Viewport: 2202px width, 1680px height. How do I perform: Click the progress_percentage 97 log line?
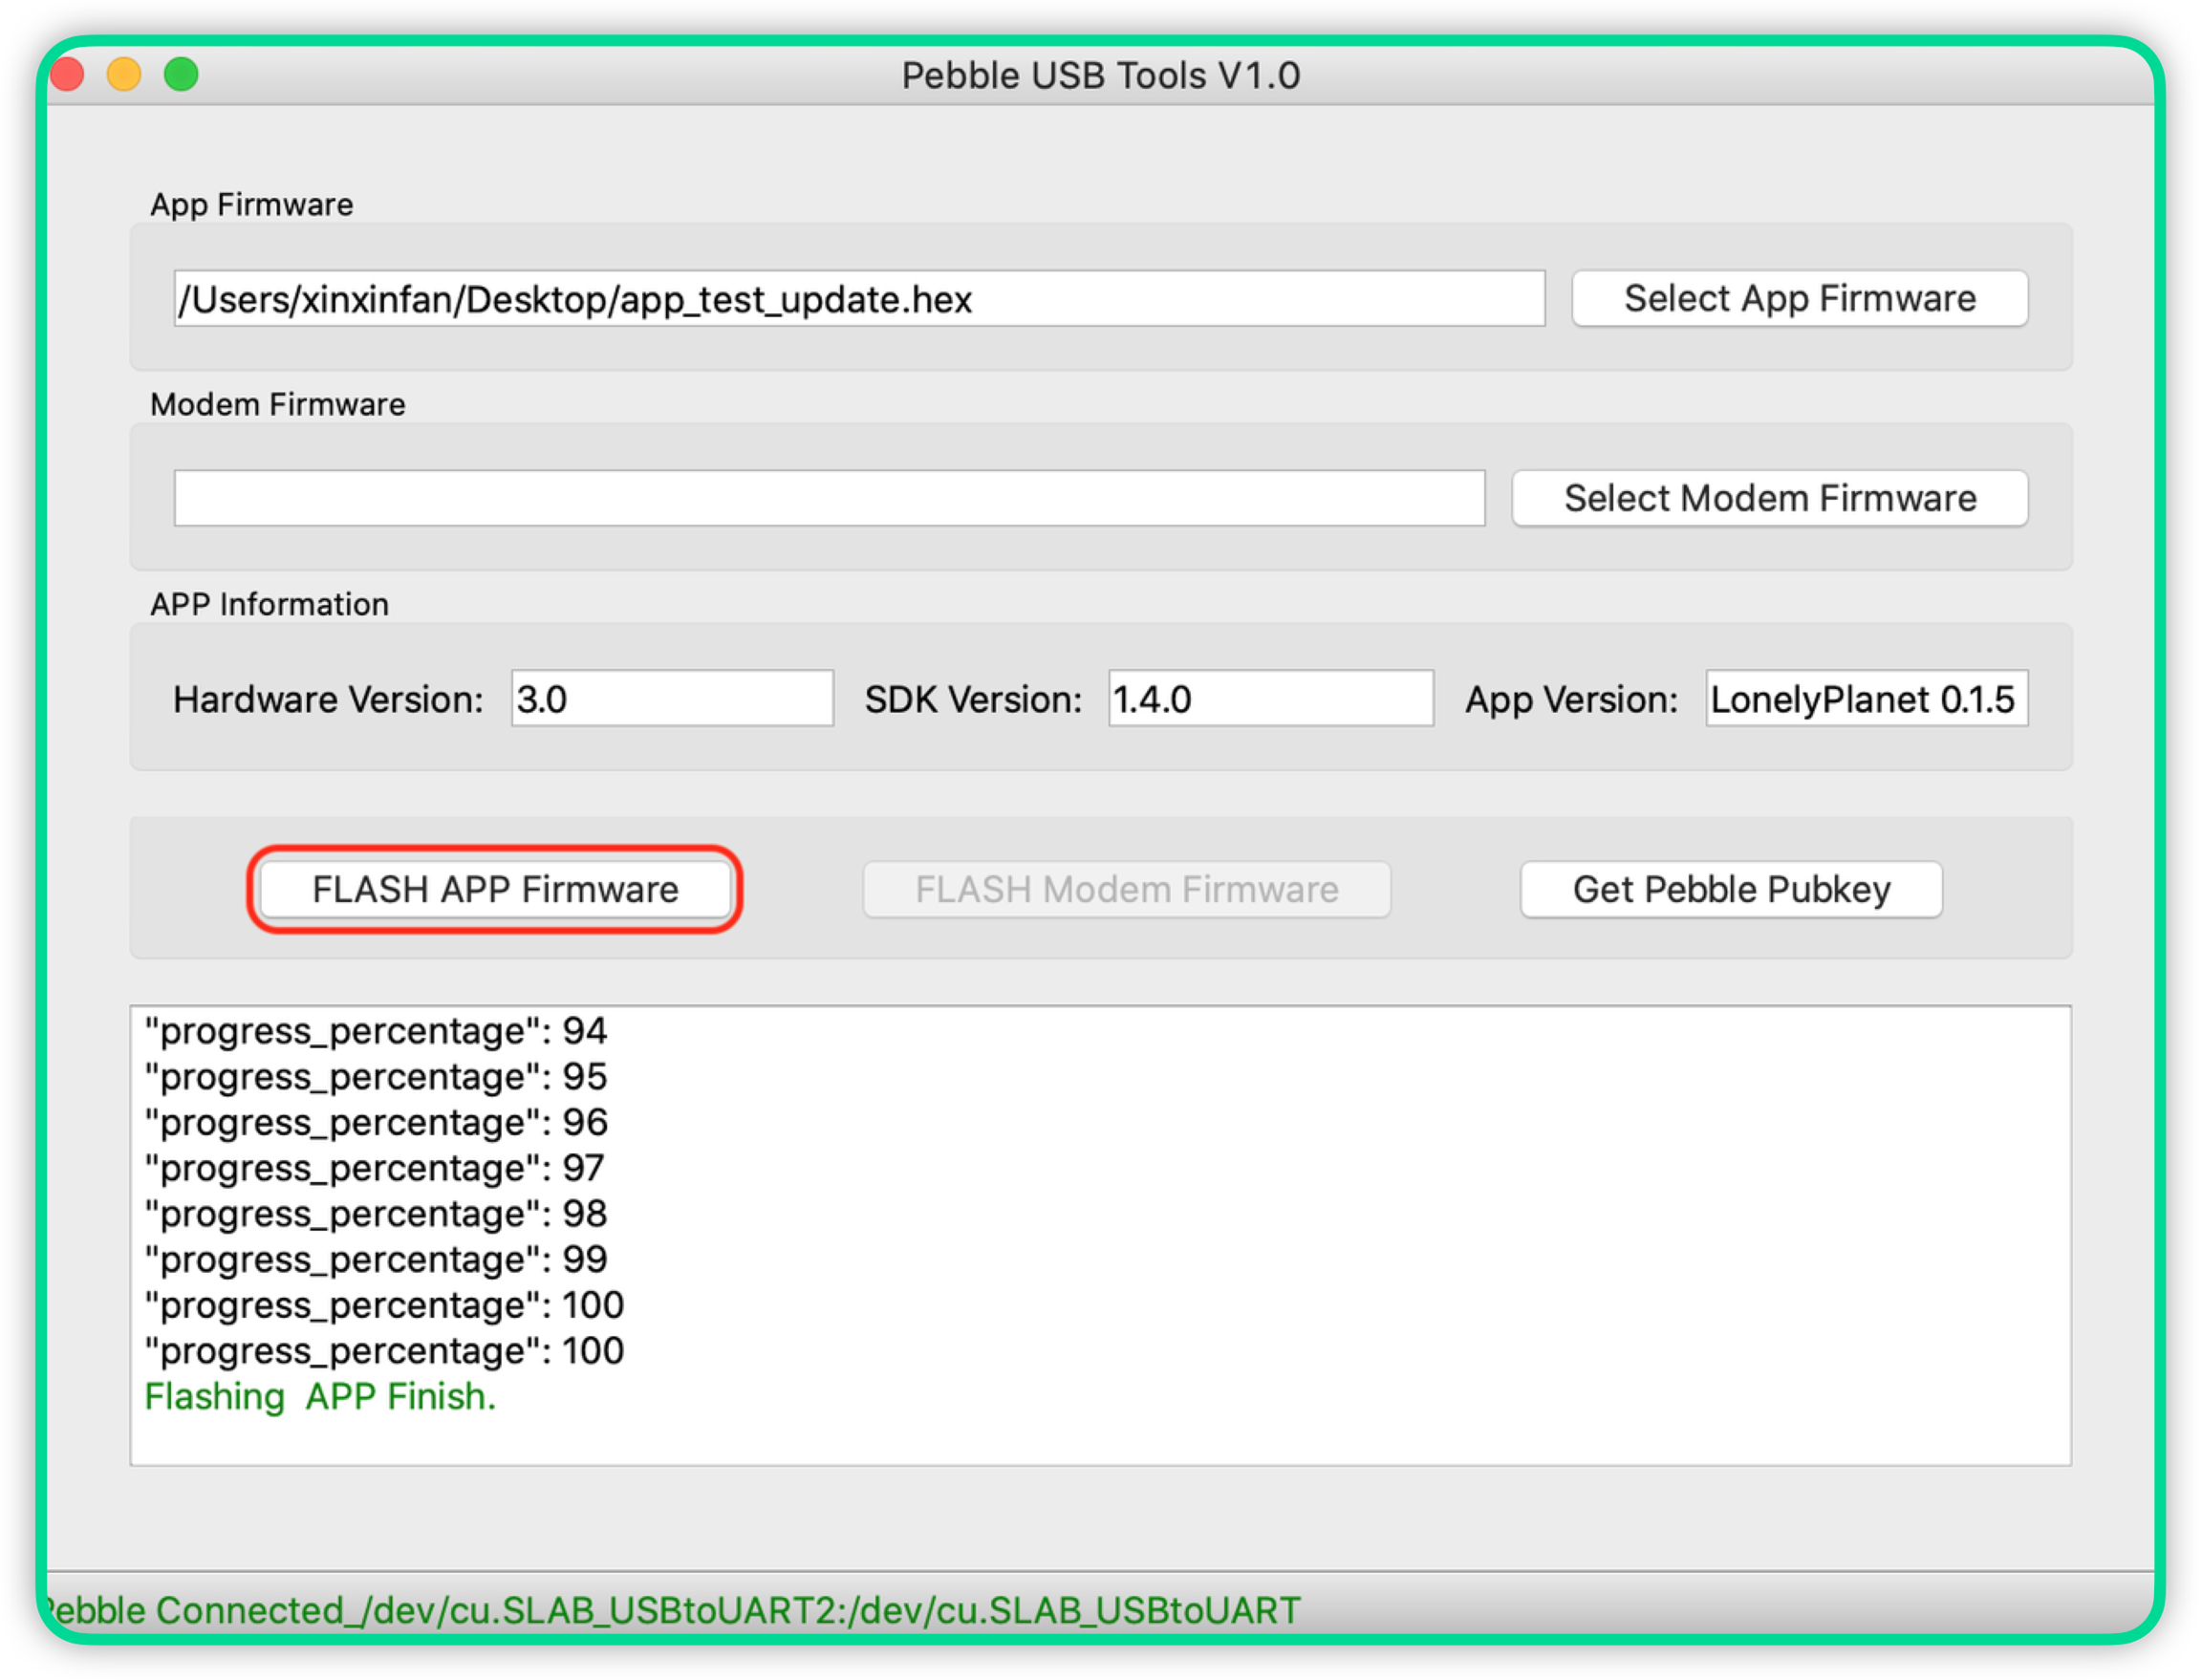374,1168
